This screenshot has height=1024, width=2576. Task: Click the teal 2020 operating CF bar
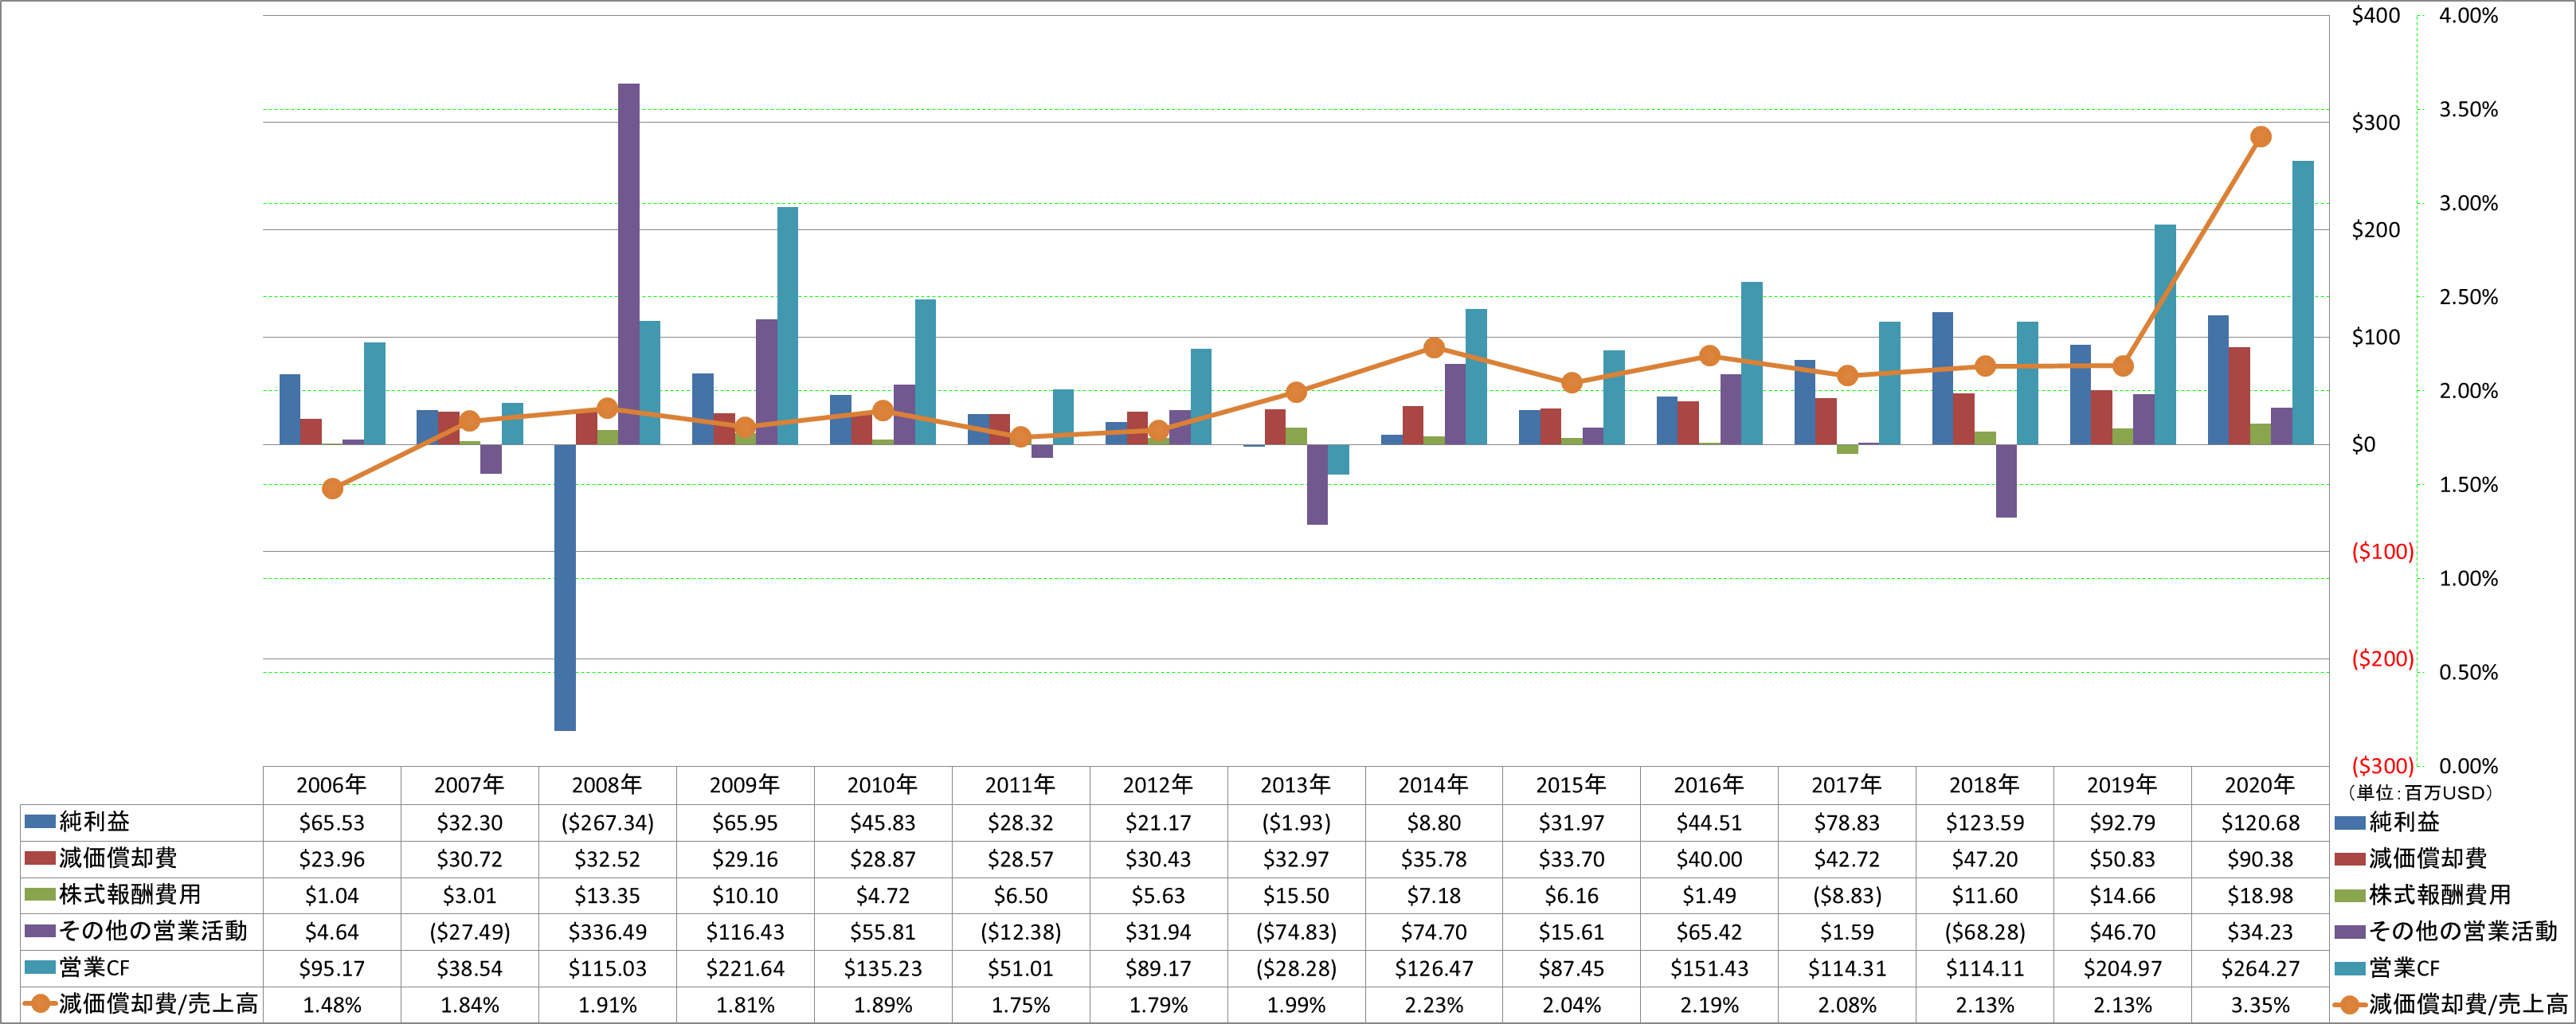[x=2303, y=303]
